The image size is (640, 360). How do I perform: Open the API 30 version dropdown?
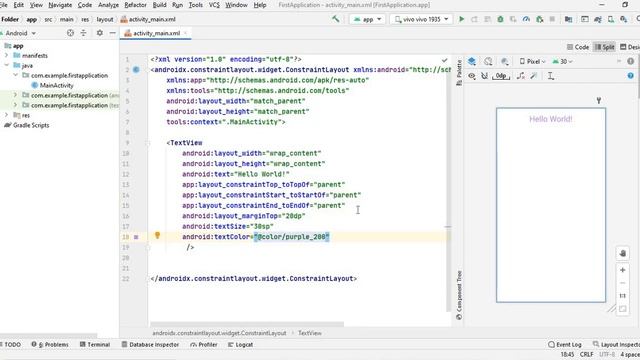(562, 62)
